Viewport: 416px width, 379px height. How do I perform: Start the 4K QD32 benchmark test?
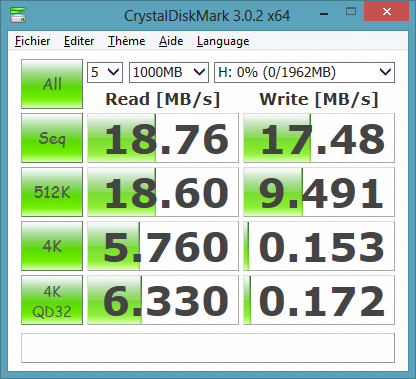pyautogui.click(x=52, y=300)
